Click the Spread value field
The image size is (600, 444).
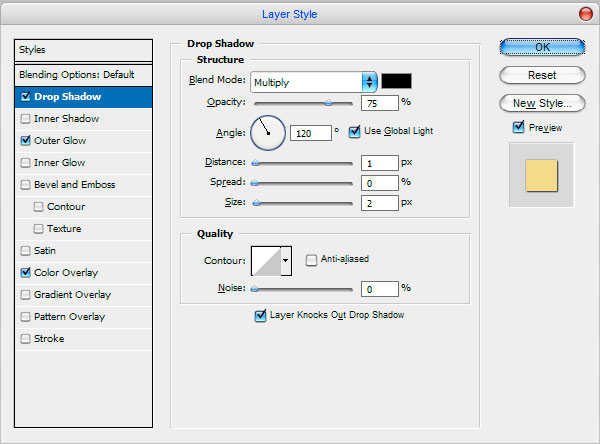pyautogui.click(x=380, y=183)
